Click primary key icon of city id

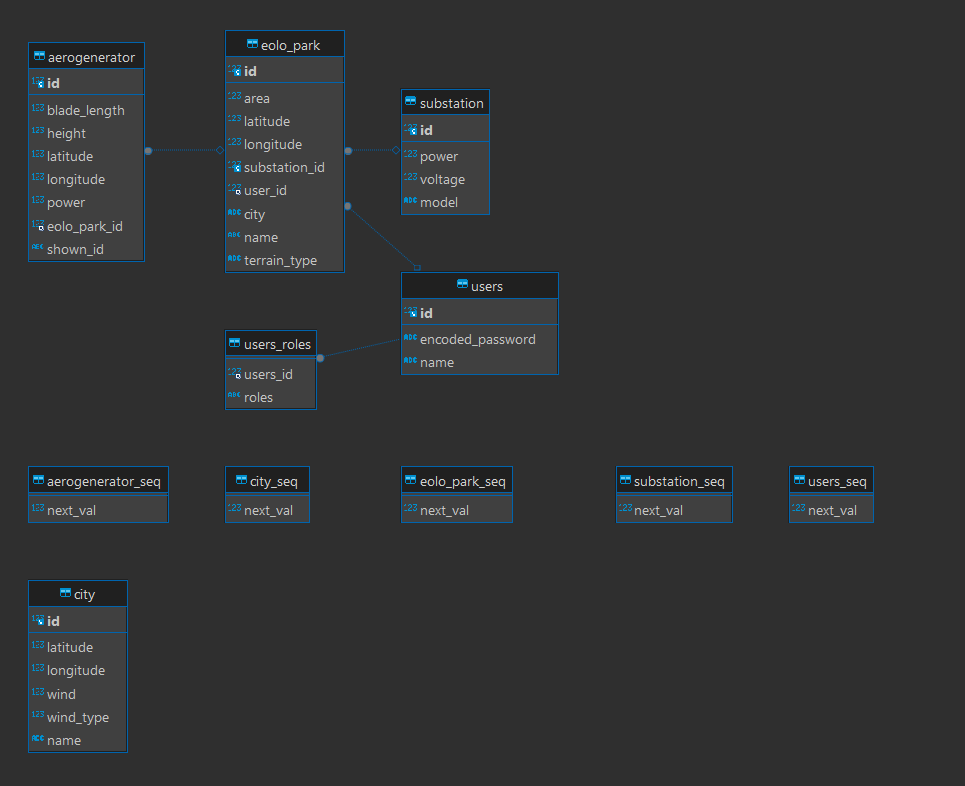tap(38, 620)
